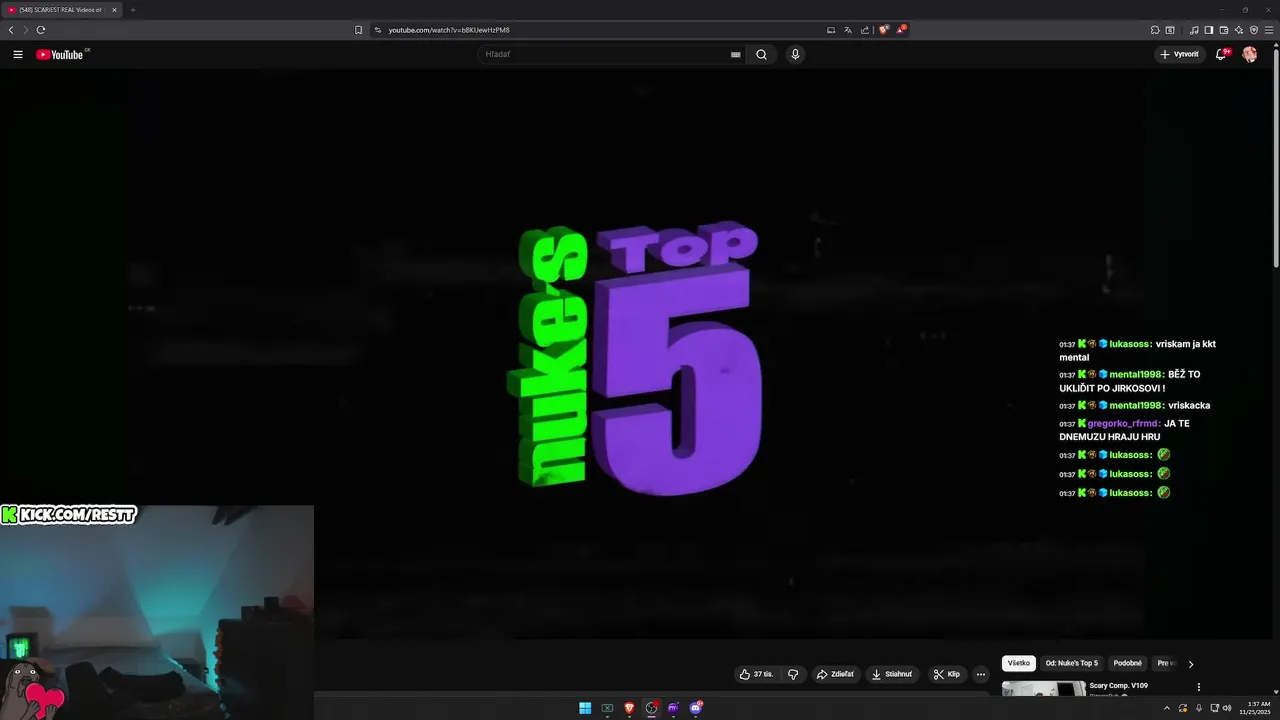Open the media control music note icon
1280x720 pixels.
pos(1194,30)
